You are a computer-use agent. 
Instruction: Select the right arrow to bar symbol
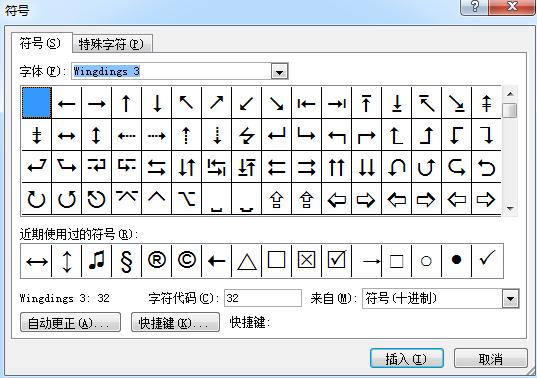pos(336,103)
